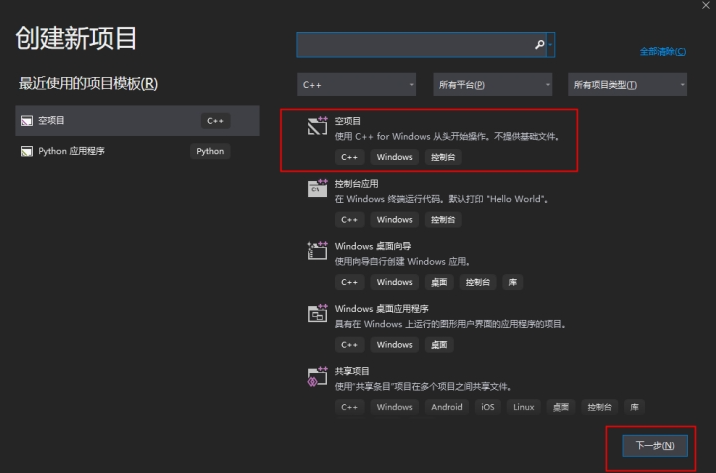
Task: Click the Python badge in recent templates
Action: coord(210,151)
